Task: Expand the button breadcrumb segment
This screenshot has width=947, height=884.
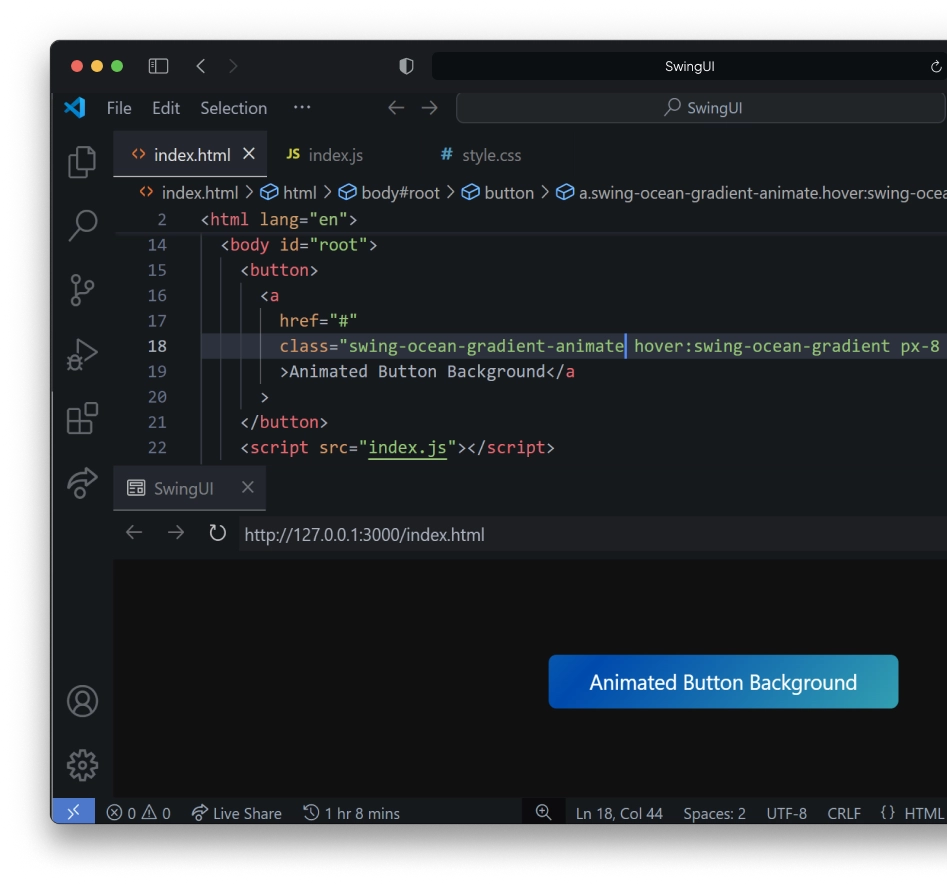Action: pyautogui.click(x=508, y=193)
